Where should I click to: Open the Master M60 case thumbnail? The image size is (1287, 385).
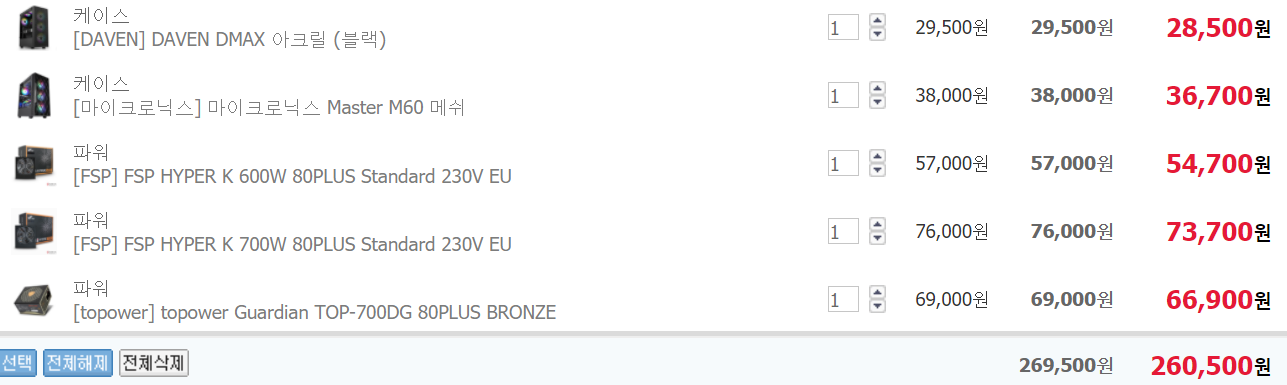click(x=34, y=96)
